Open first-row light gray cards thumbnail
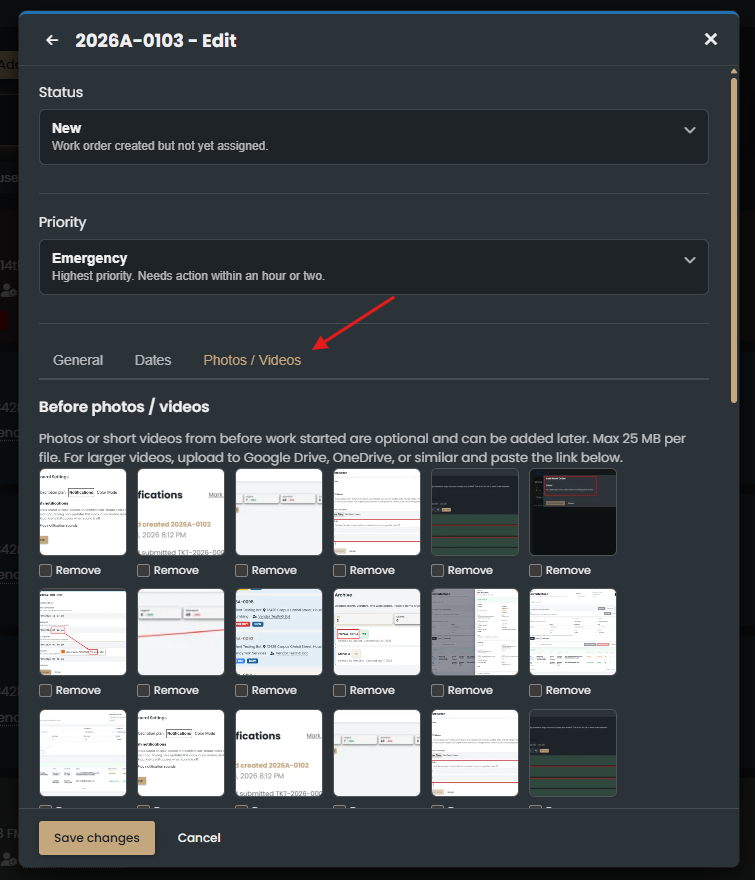The image size is (755, 880). coord(279,512)
